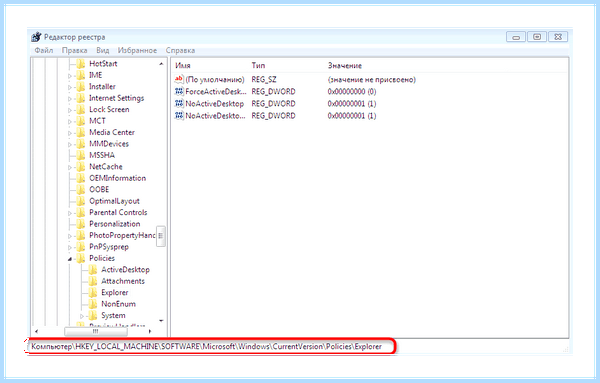This screenshot has height=383, width=600.
Task: Select the Parental Controls folder icon
Action: click(x=81, y=212)
